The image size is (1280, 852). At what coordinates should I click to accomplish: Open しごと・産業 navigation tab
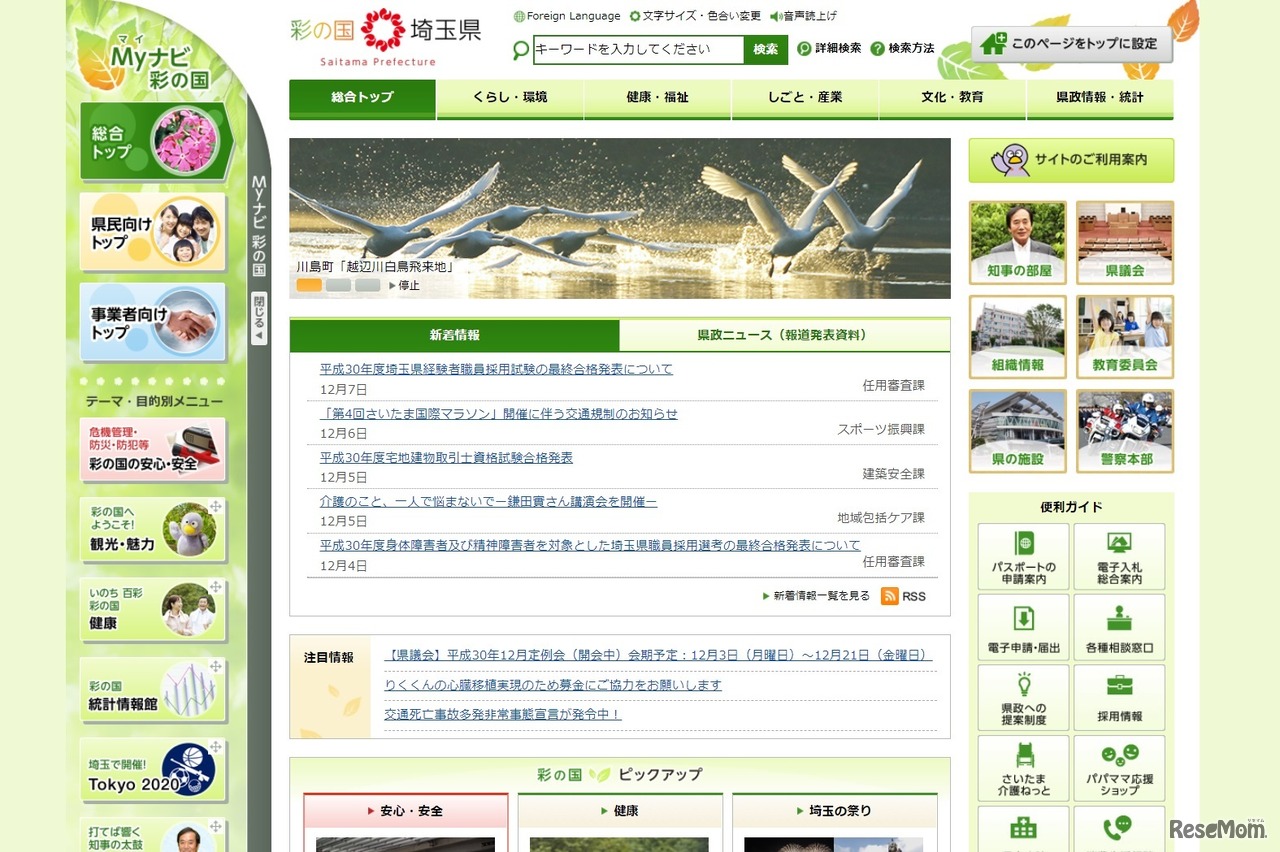[x=805, y=98]
